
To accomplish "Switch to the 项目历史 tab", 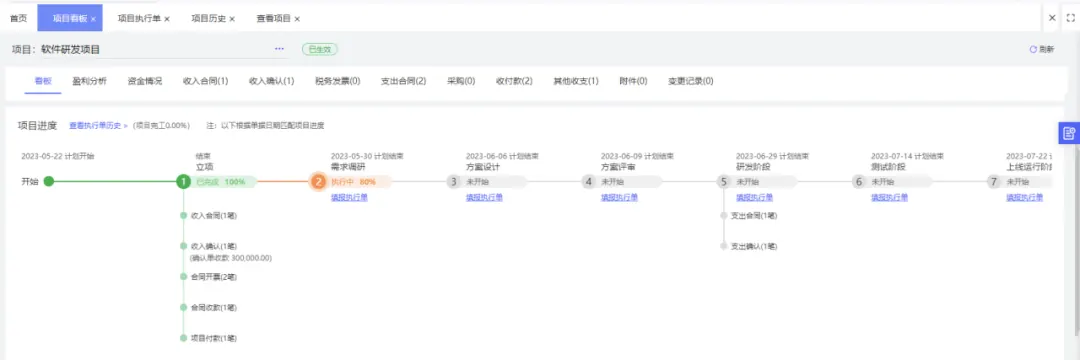I will pos(209,19).
